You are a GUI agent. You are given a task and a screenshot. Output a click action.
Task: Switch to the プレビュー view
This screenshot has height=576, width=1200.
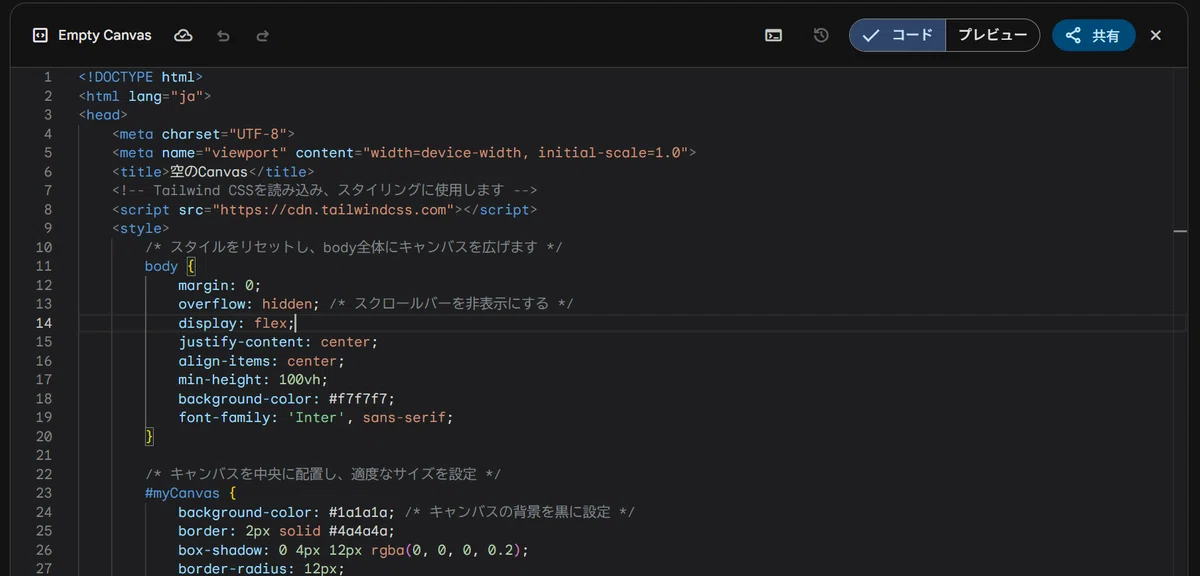click(992, 35)
